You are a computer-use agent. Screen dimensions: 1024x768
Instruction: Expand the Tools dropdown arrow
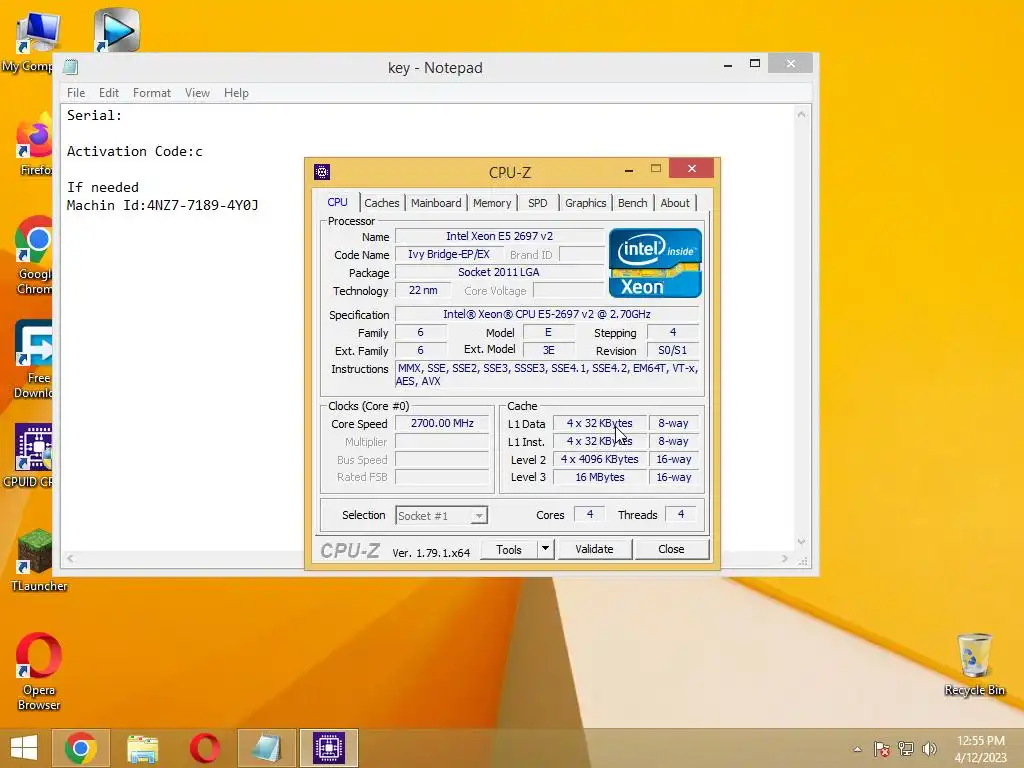pos(545,549)
